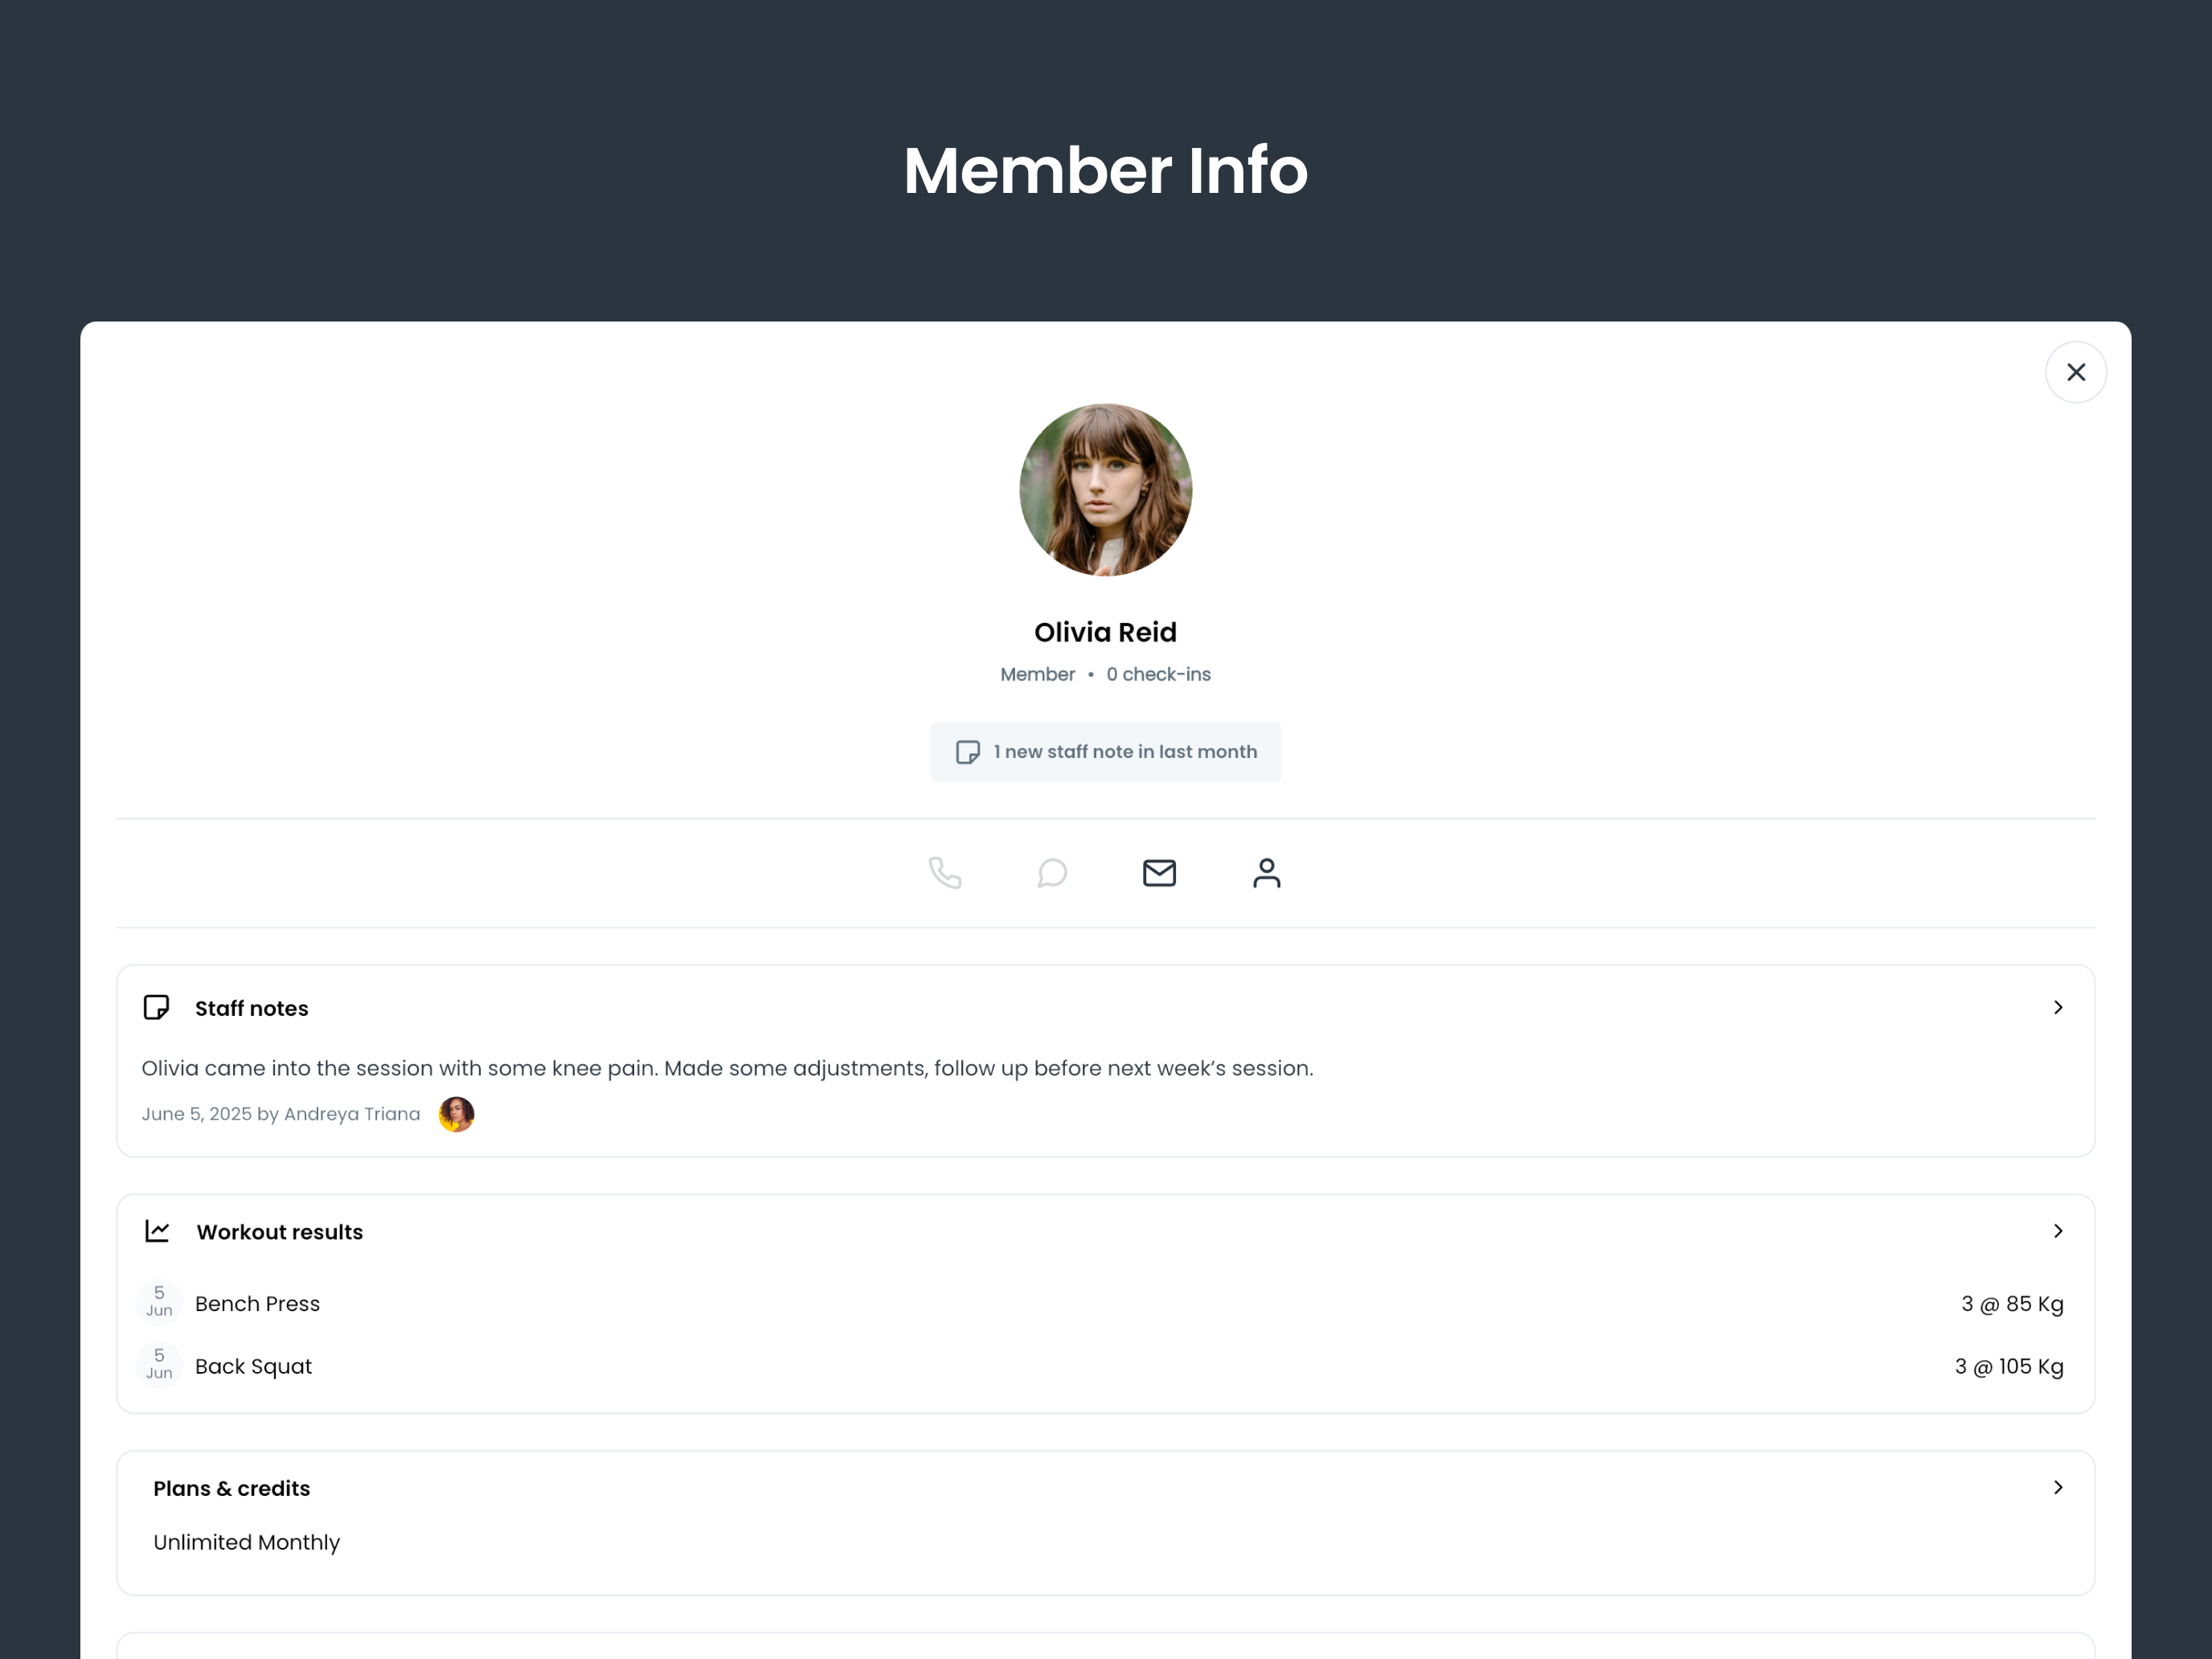
Task: Click the '3 @ 105 Kg' result
Action: point(2009,1367)
